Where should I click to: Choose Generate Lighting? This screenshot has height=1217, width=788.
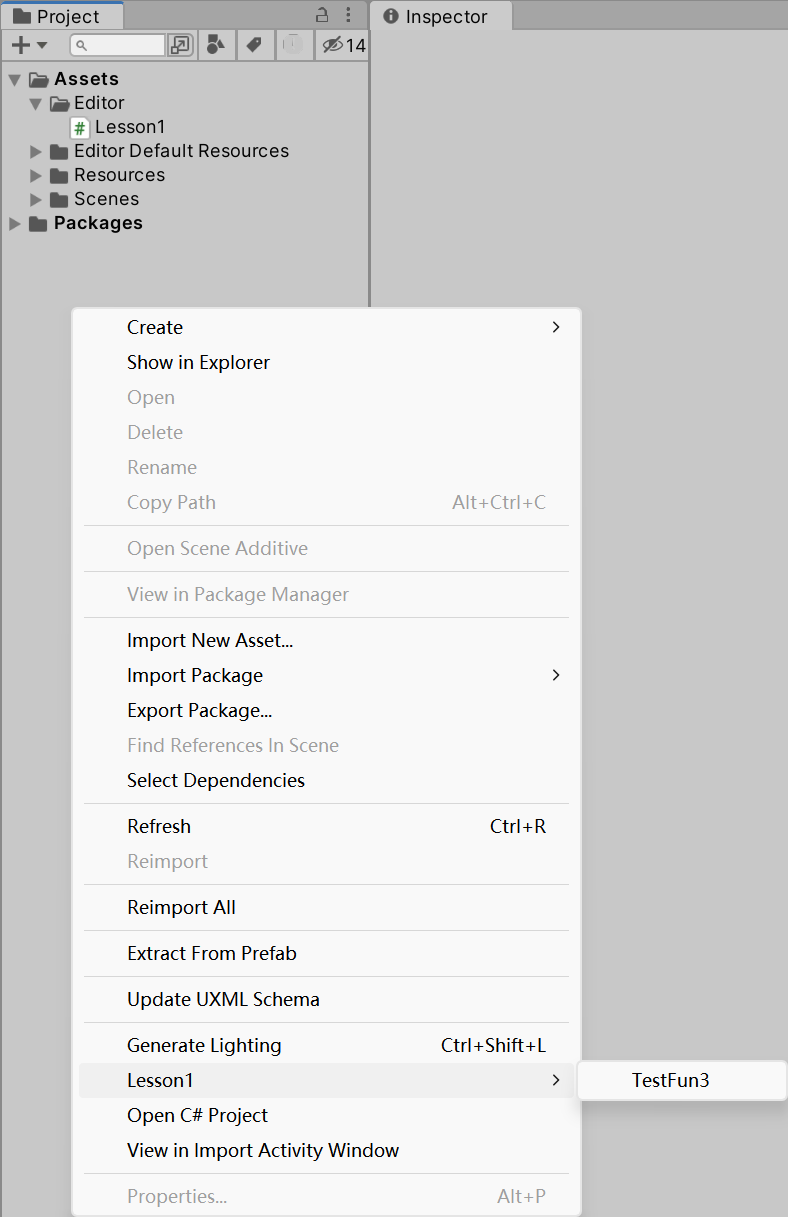326,1045
